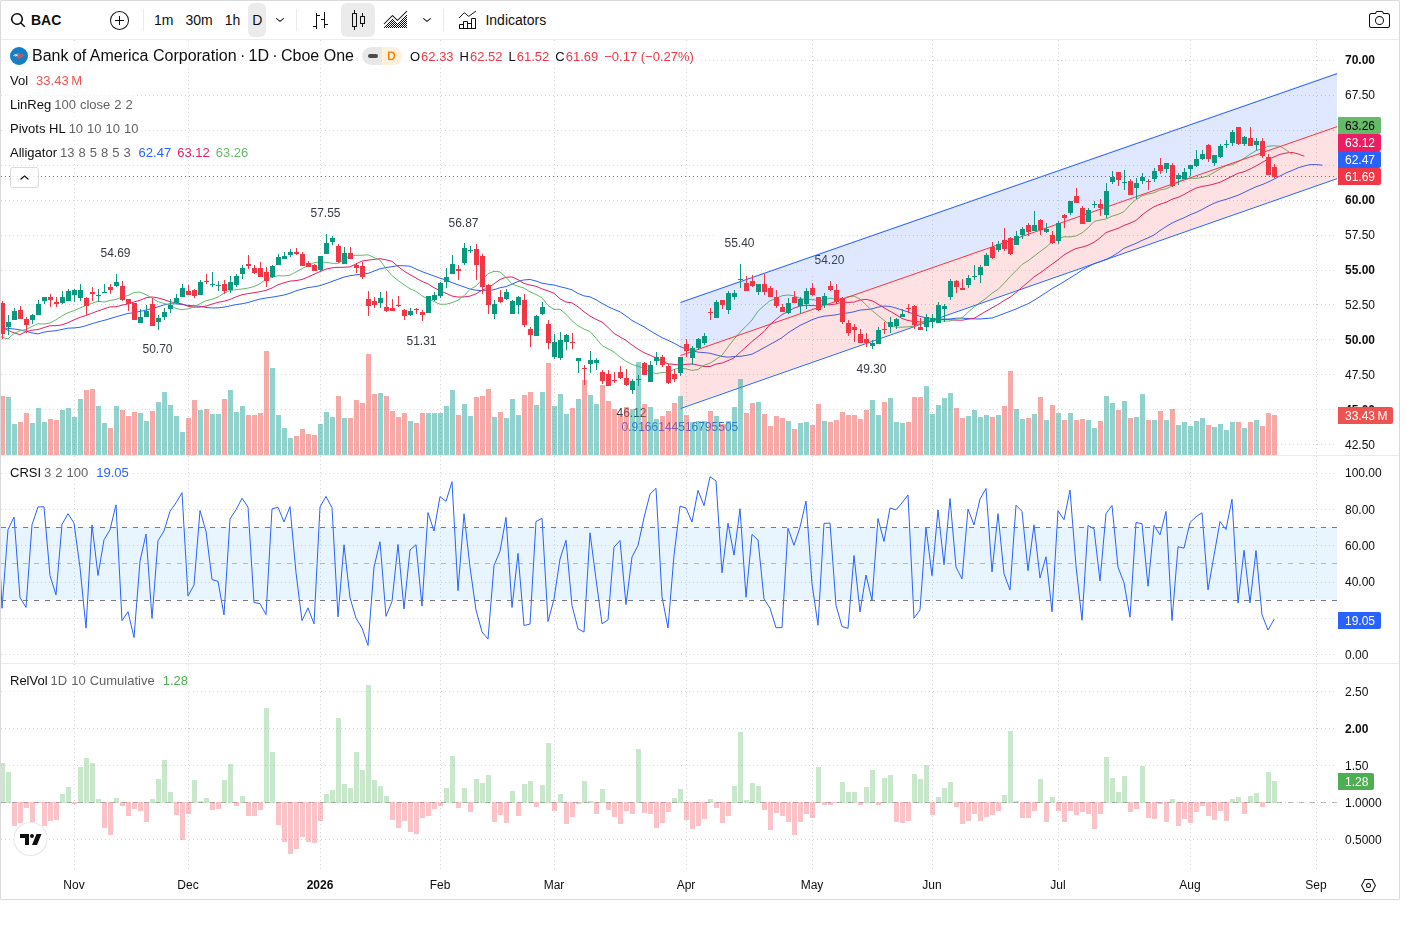Select the Candles chart style icon
Image resolution: width=1420 pixels, height=950 pixels.
[358, 20]
